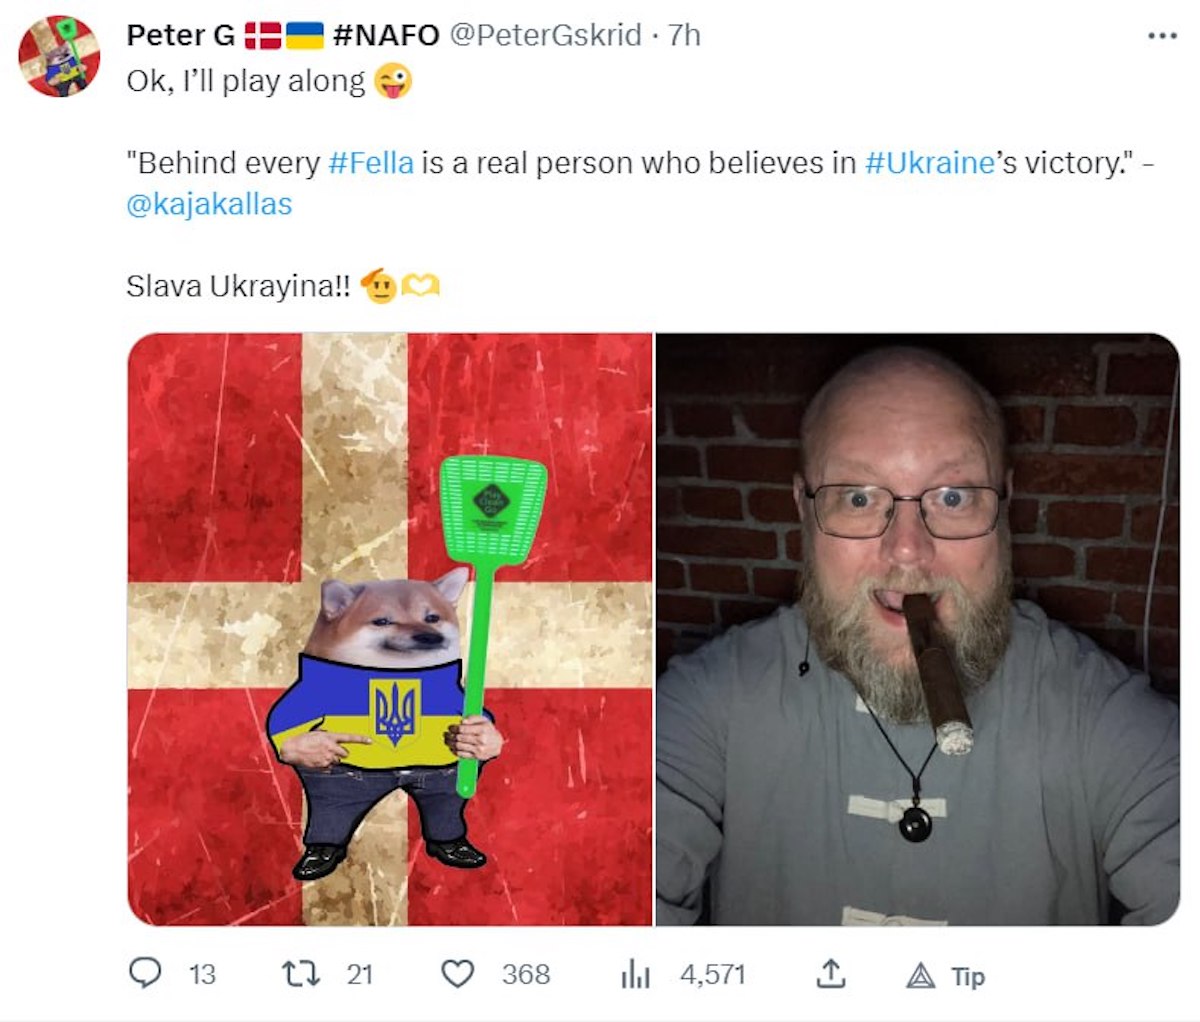The image size is (1200, 1022).
Task: Click the Peter G display name
Action: click(180, 35)
